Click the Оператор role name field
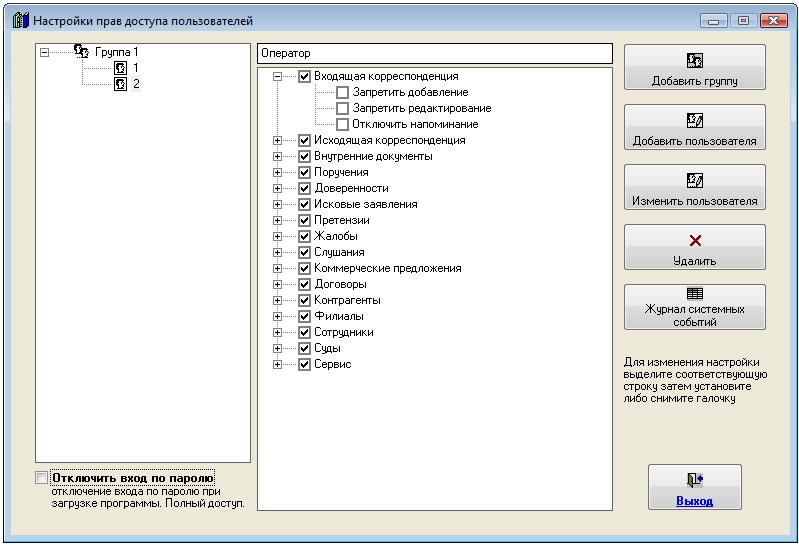The width and height of the screenshot is (799, 546). (x=435, y=53)
